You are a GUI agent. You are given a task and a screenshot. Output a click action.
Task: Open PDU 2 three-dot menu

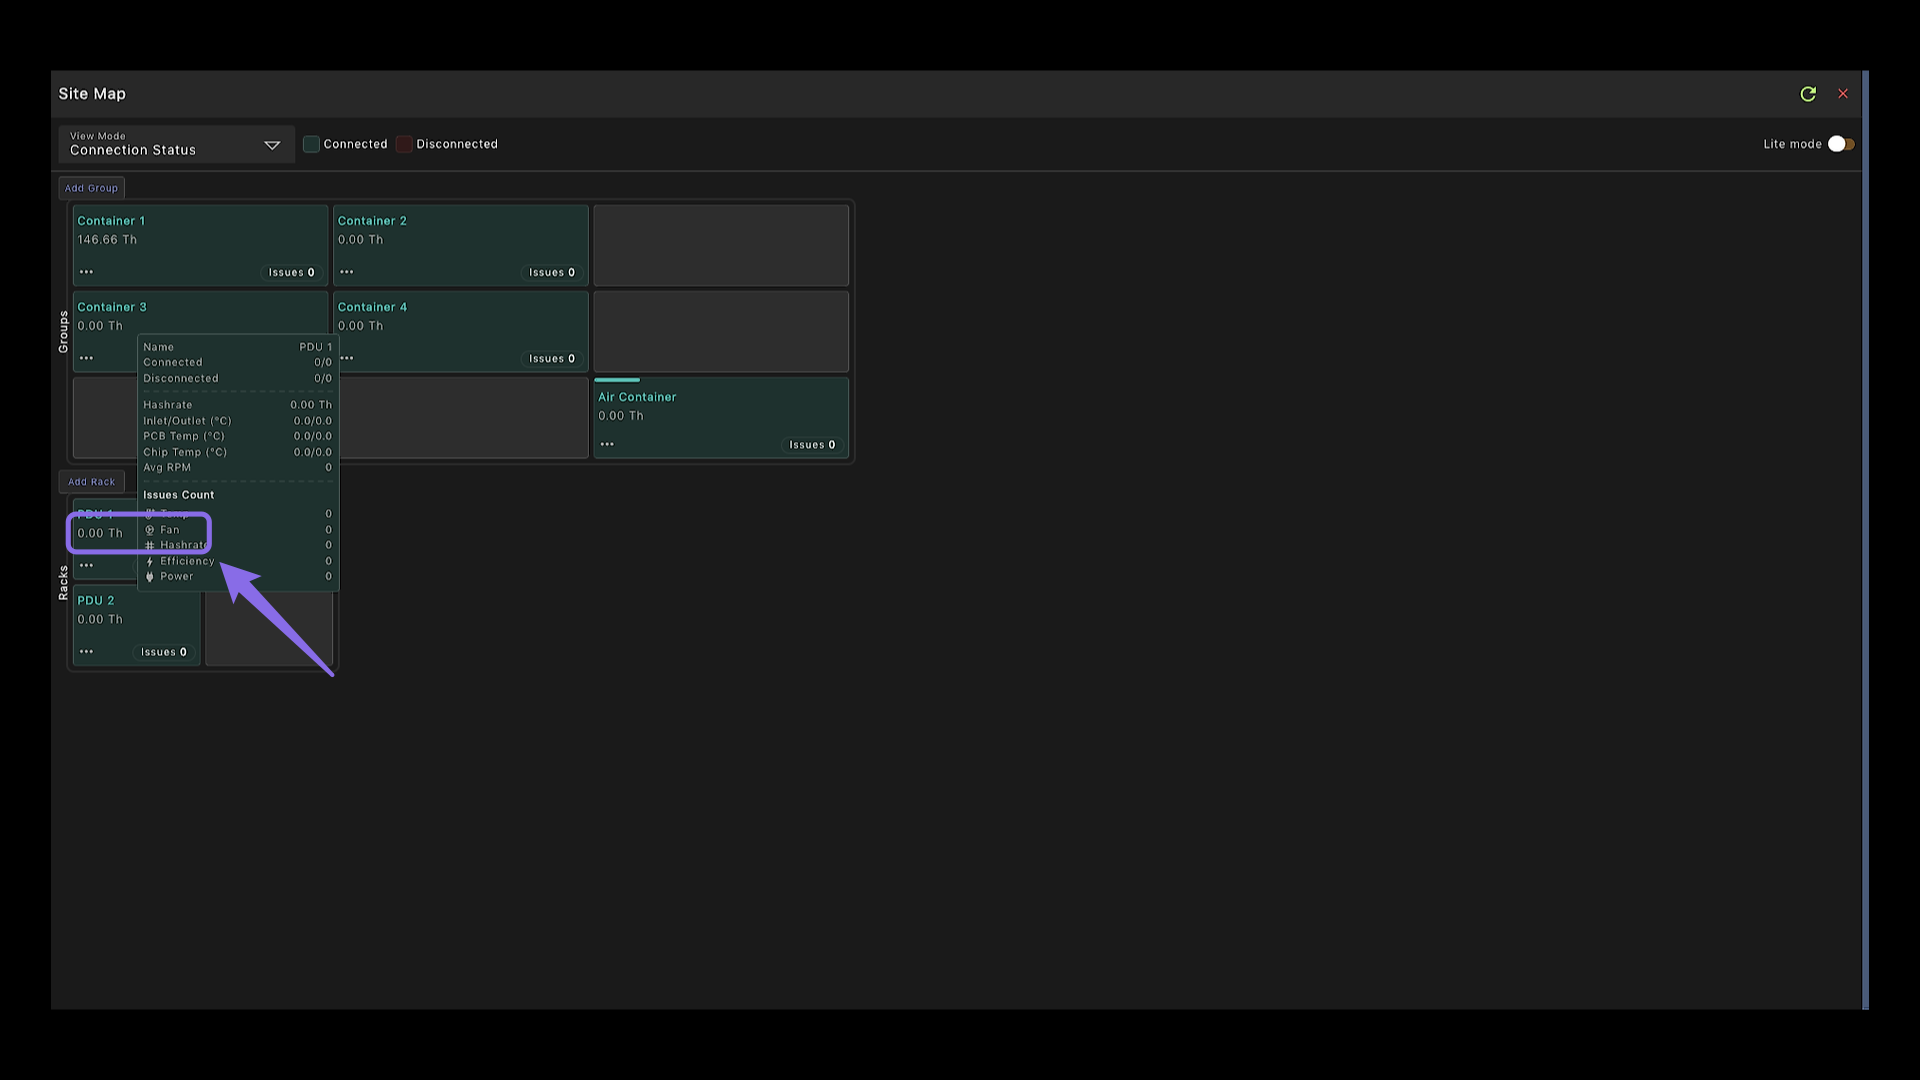tap(86, 652)
